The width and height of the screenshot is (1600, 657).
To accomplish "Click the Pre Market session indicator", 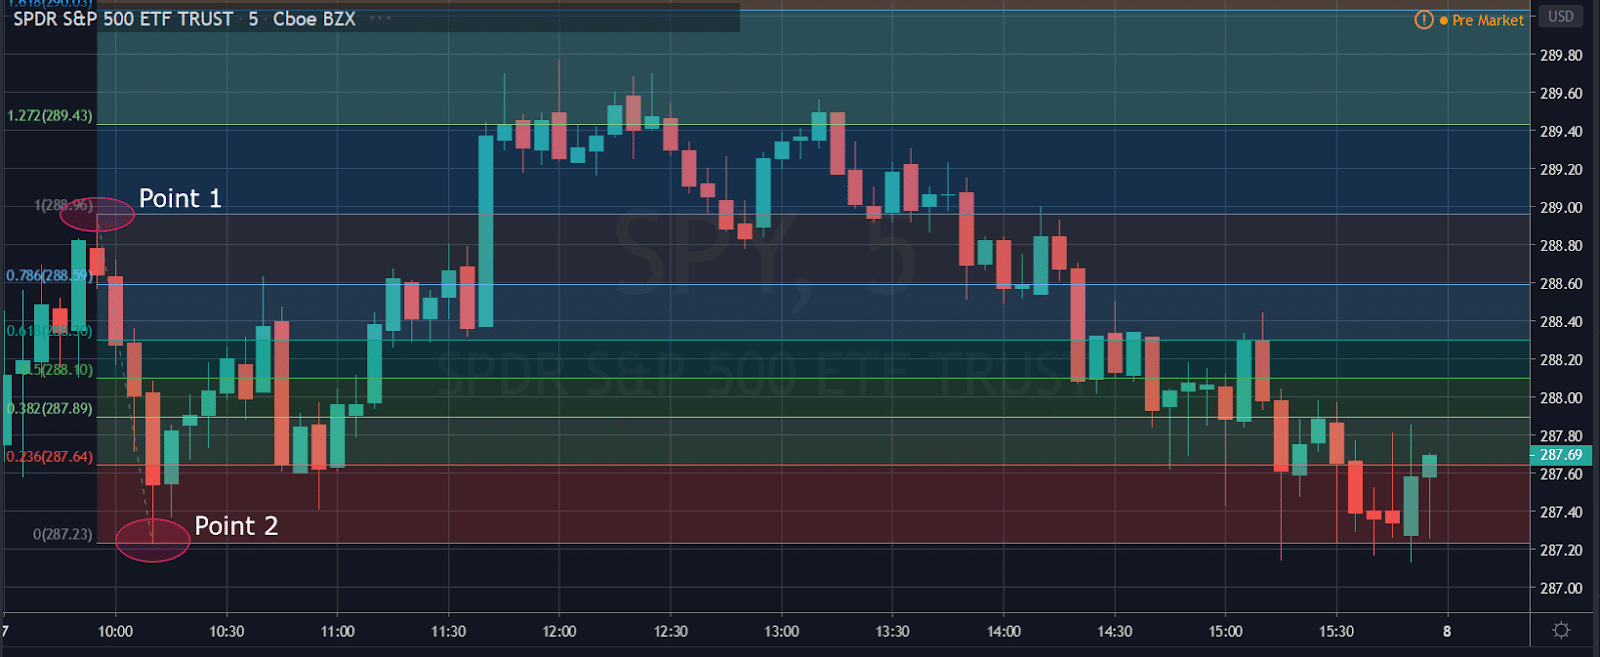I will pyautogui.click(x=1482, y=20).
